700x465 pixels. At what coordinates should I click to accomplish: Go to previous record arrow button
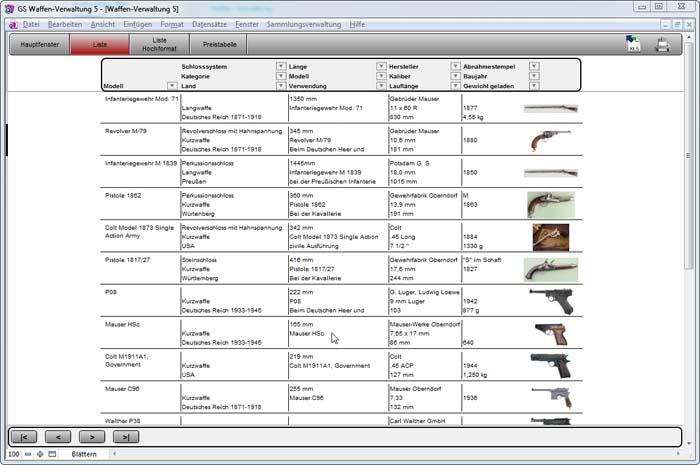click(58, 437)
